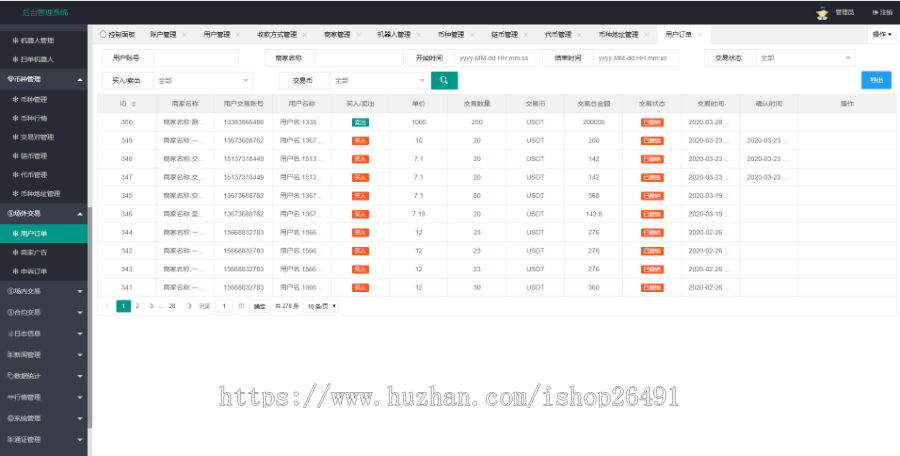
Task: Run the search with the magnifier button
Action: click(444, 80)
